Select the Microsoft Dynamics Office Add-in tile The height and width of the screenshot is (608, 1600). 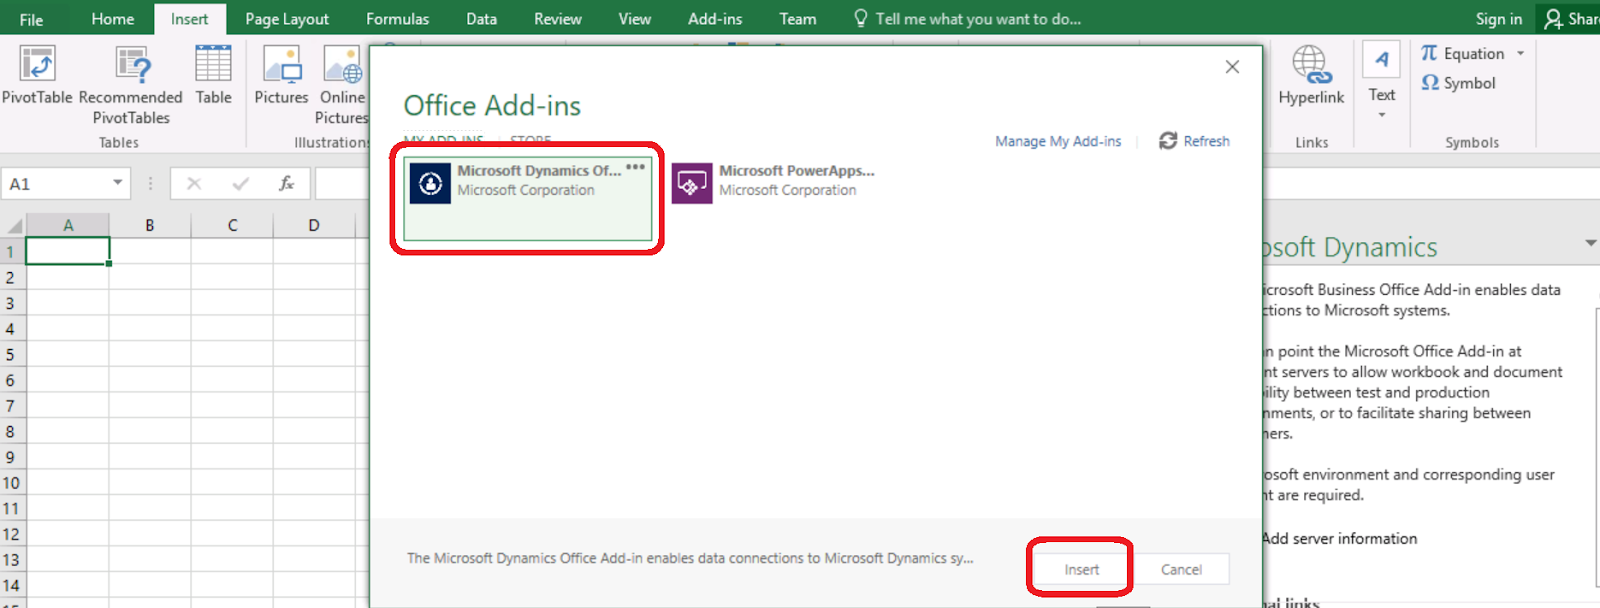coord(528,198)
